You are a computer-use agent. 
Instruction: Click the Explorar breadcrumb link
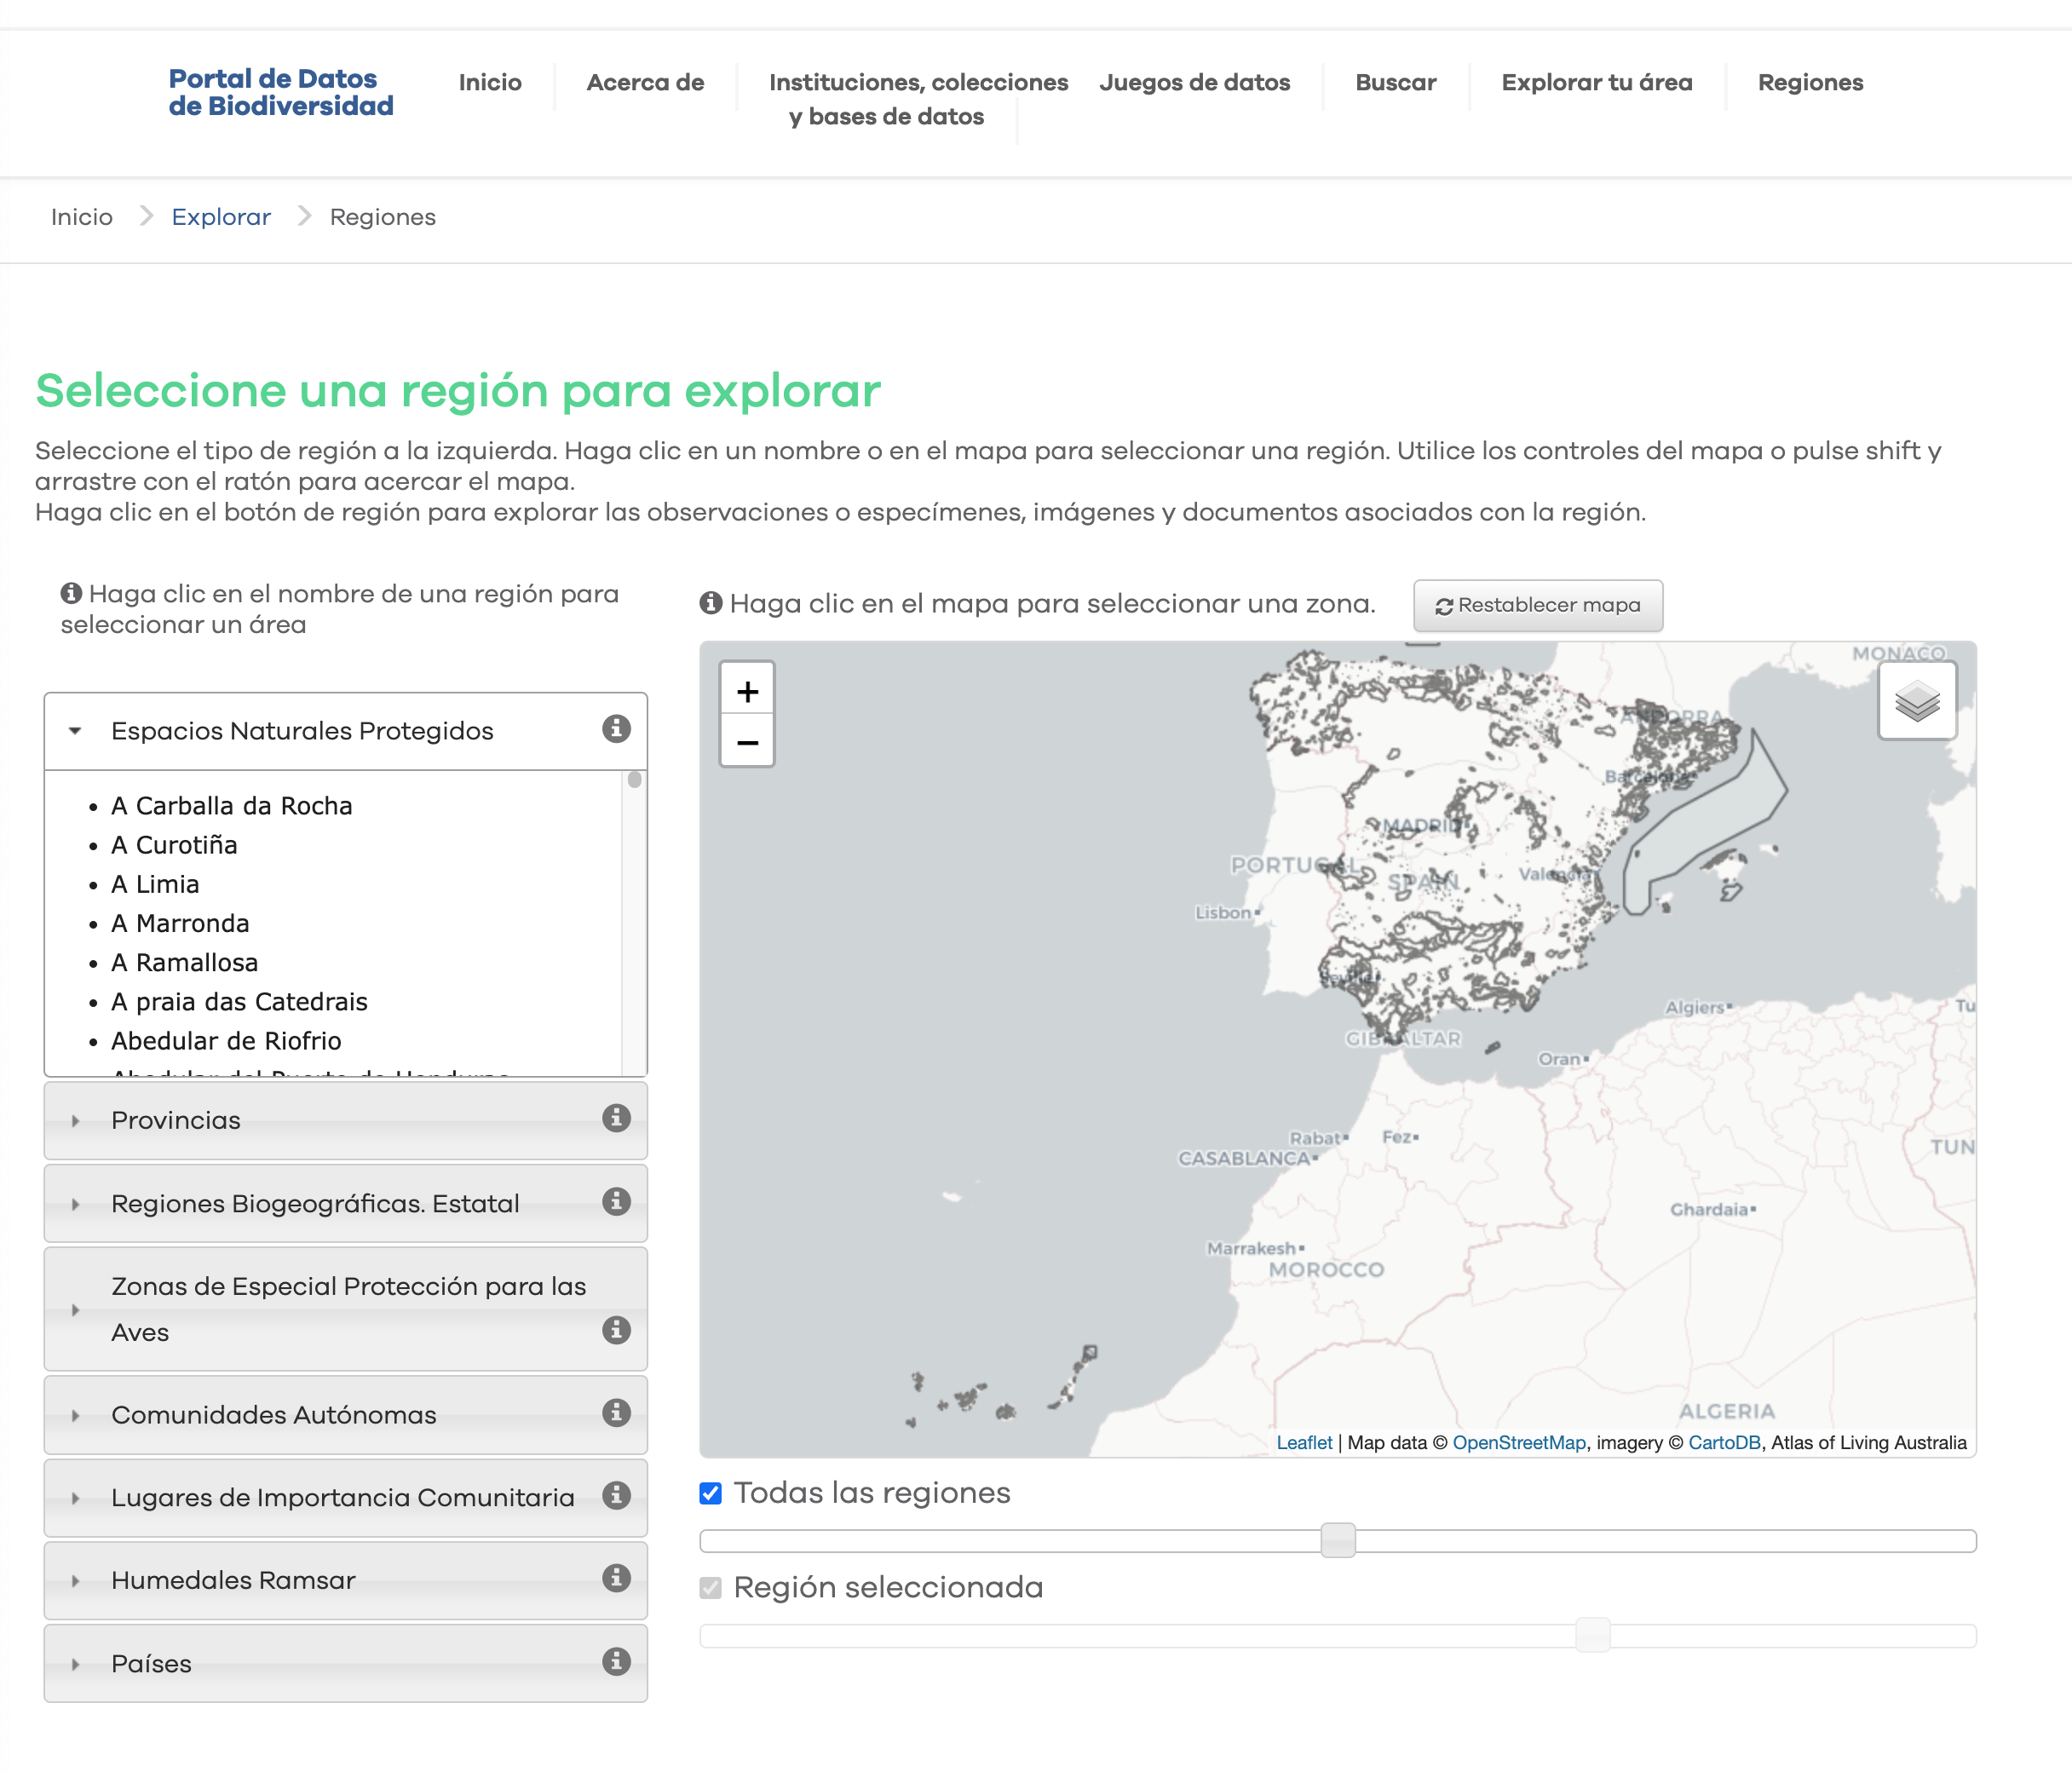click(221, 217)
